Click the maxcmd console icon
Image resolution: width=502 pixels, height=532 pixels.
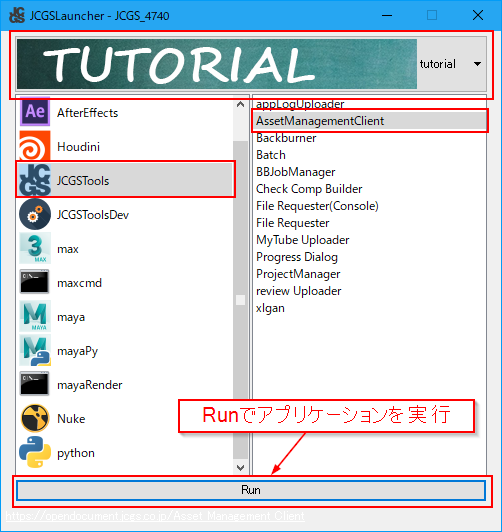[x=35, y=282]
